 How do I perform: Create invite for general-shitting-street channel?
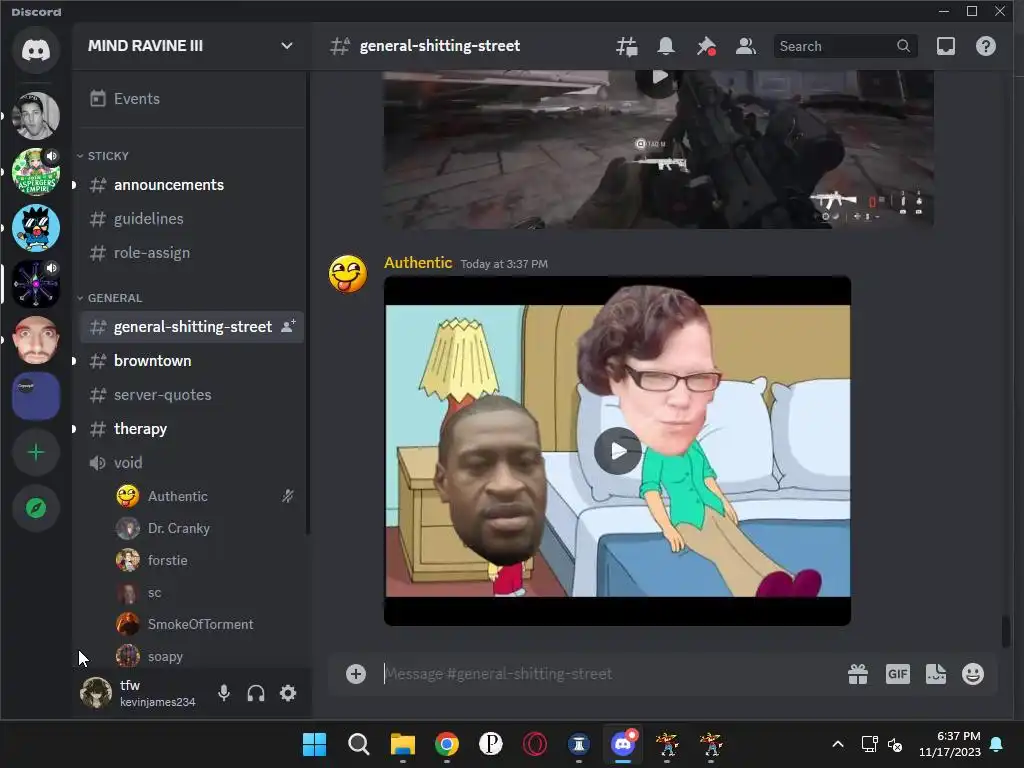288,326
